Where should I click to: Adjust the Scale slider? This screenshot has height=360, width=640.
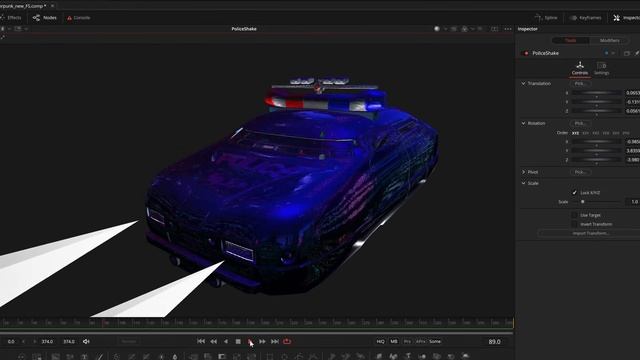(x=596, y=202)
